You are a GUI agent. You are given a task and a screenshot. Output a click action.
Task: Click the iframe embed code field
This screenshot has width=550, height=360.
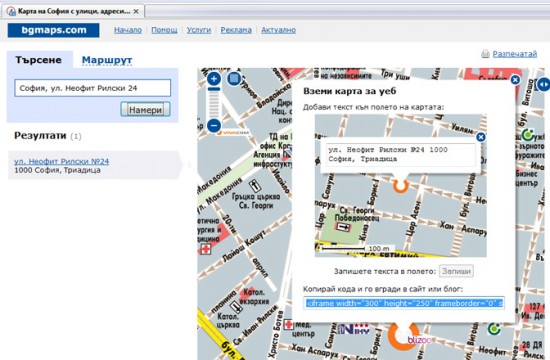point(404,303)
